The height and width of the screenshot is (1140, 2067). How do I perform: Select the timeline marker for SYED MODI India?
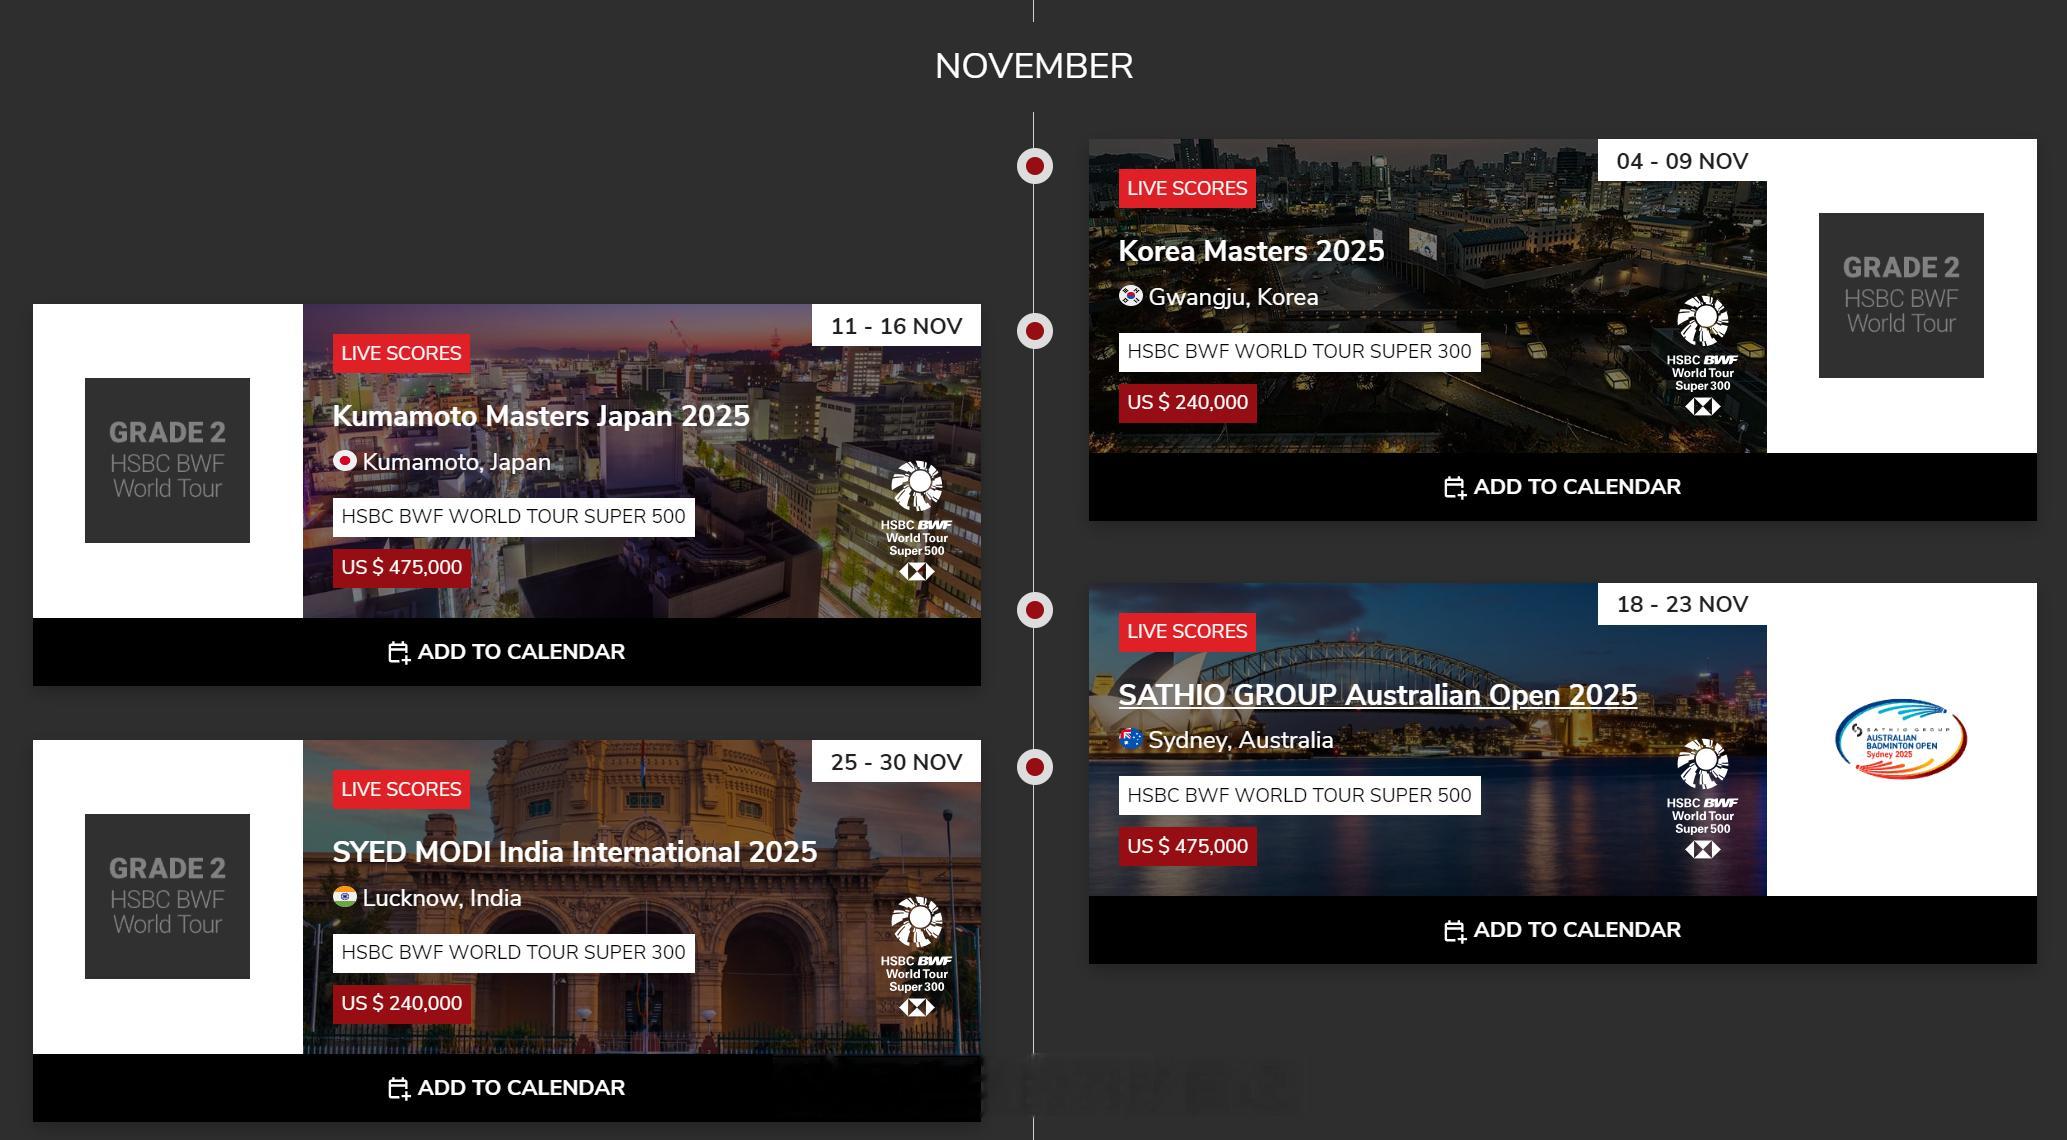[x=1035, y=767]
